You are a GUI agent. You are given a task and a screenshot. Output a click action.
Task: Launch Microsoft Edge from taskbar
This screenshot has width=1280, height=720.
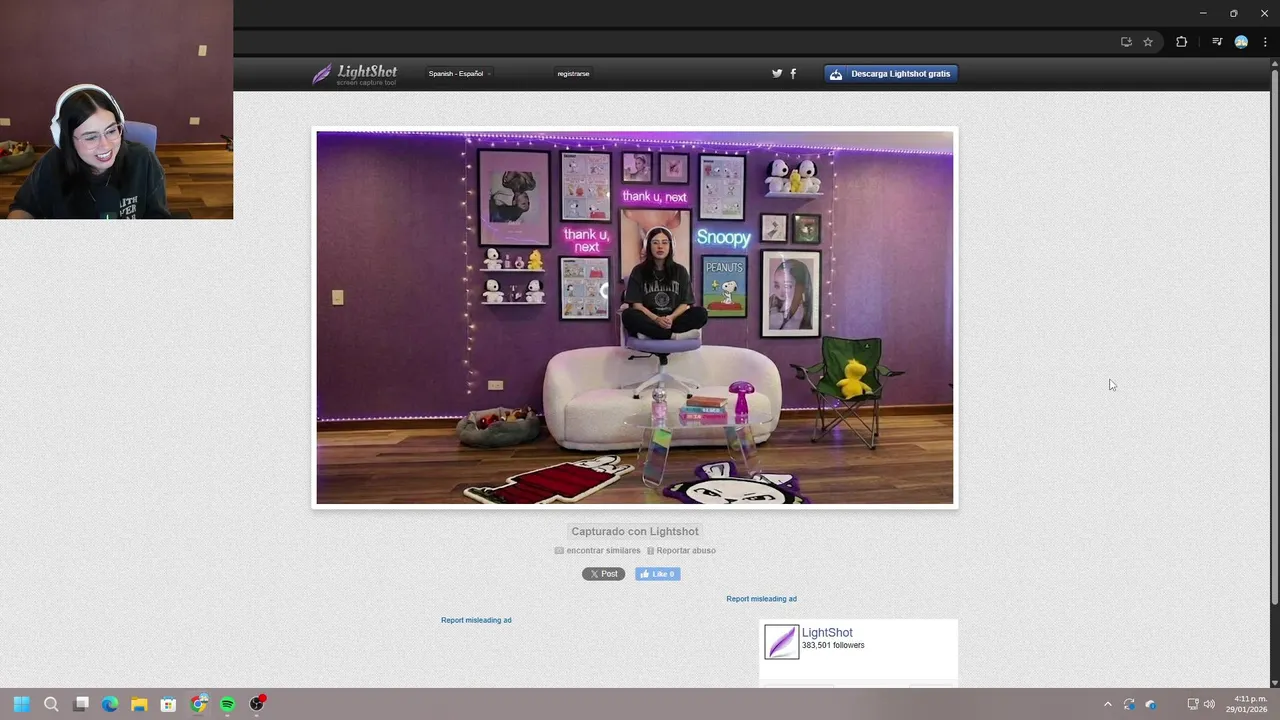[110, 704]
